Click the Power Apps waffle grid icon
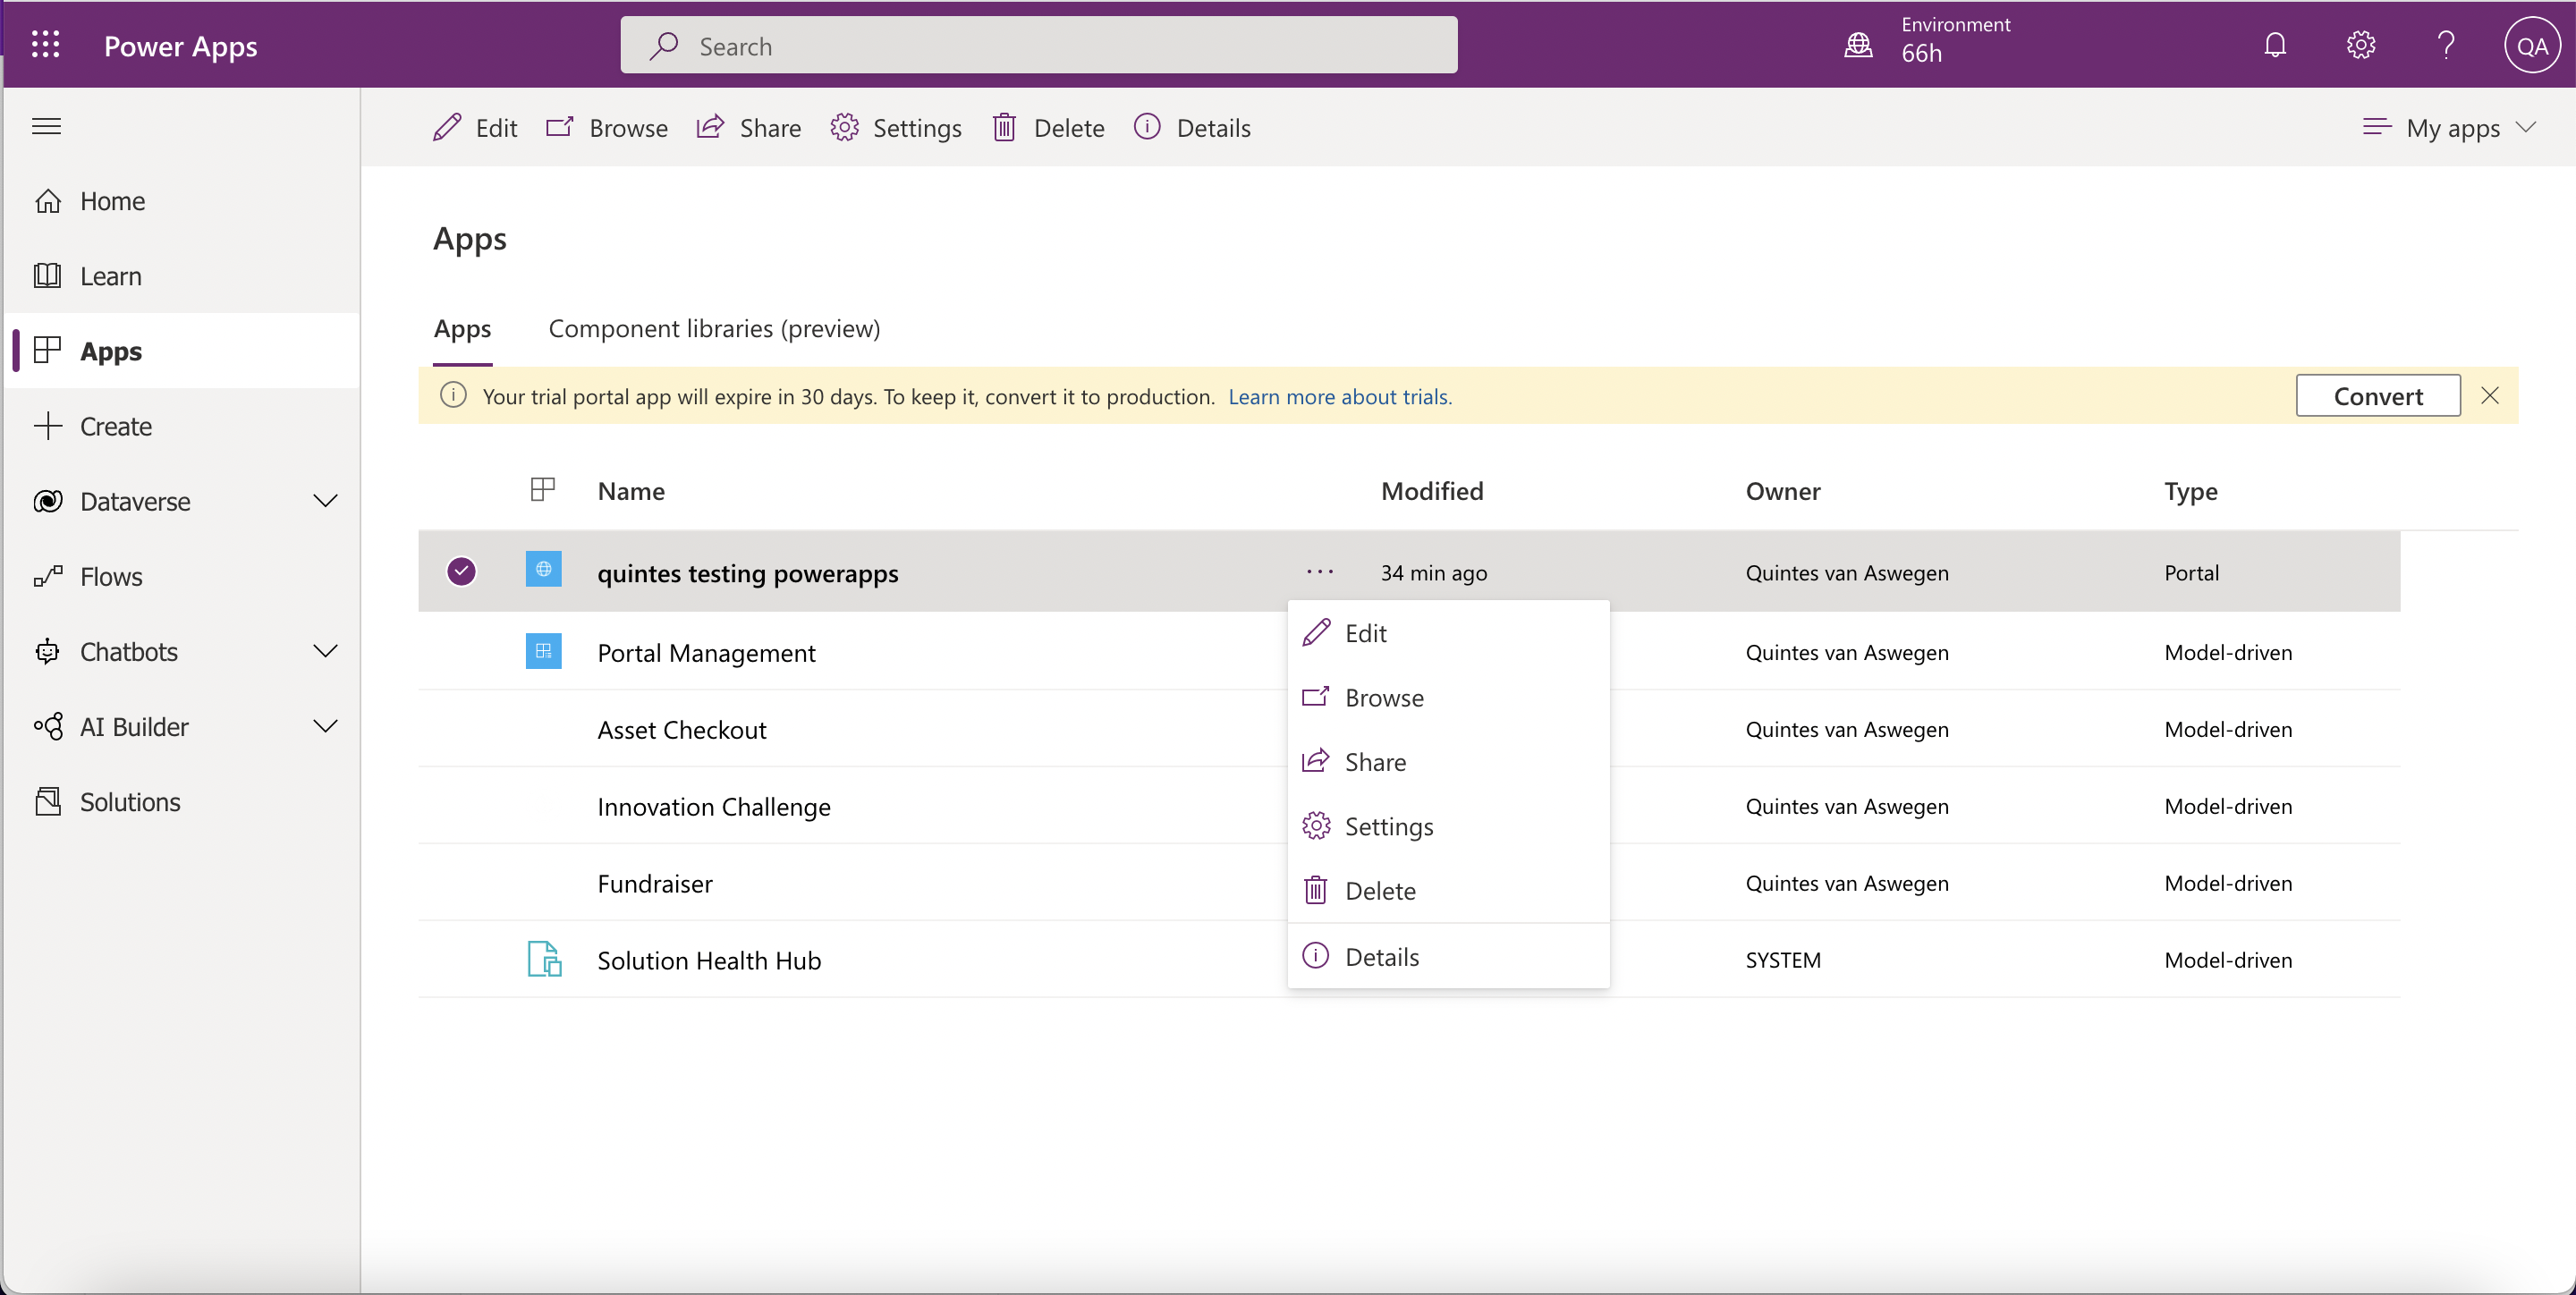Viewport: 2576px width, 1295px height. (45, 45)
